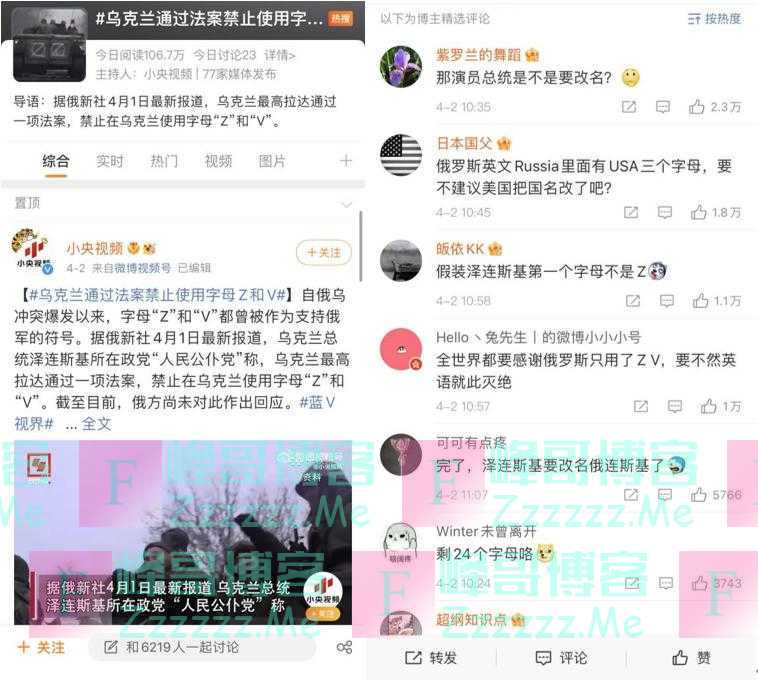
Task: Like the comment by 紫罗兰的舞蹈
Action: (696, 106)
